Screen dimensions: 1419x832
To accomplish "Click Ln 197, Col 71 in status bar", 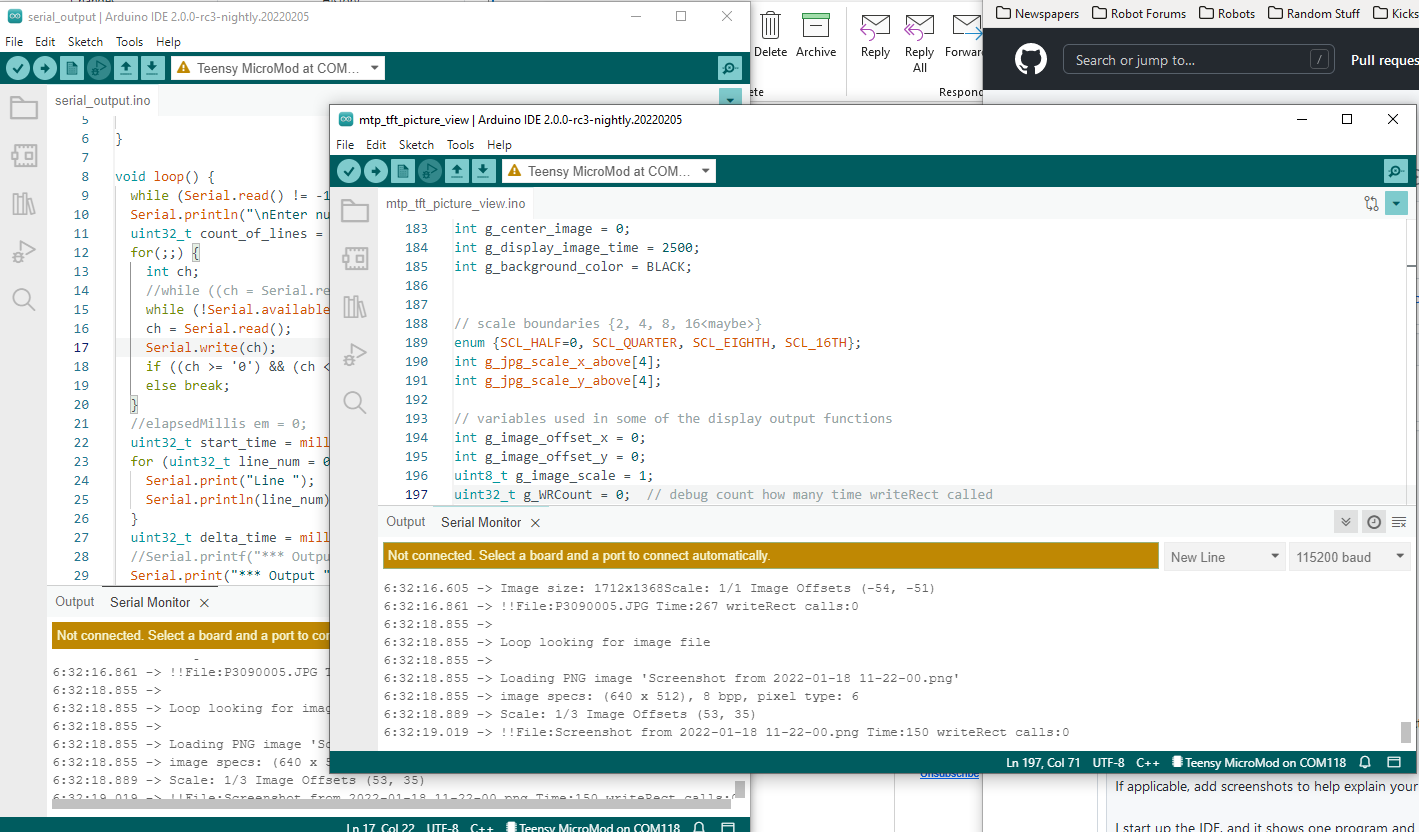I will 1043,763.
